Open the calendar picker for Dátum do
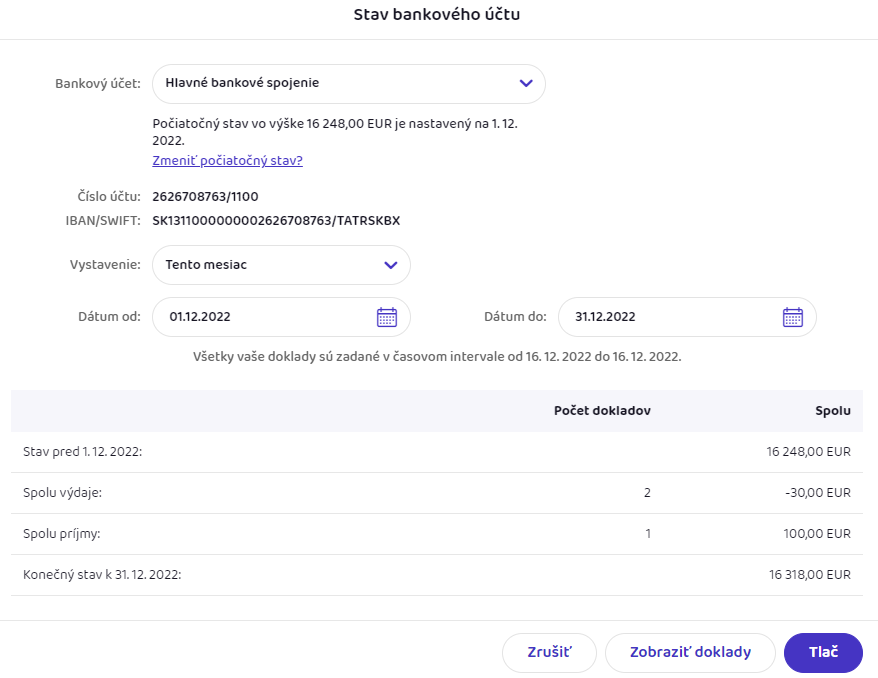Viewport: 878px width, 678px height. (792, 317)
